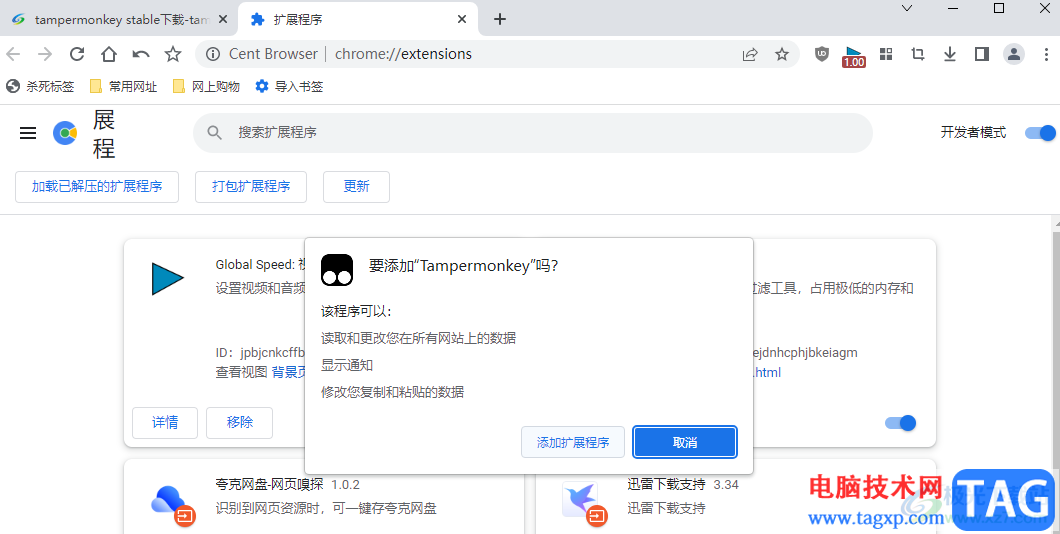Viewport: 1060px width, 534px height.
Task: Open 杀死标签 bookmark
Action: tap(40, 87)
